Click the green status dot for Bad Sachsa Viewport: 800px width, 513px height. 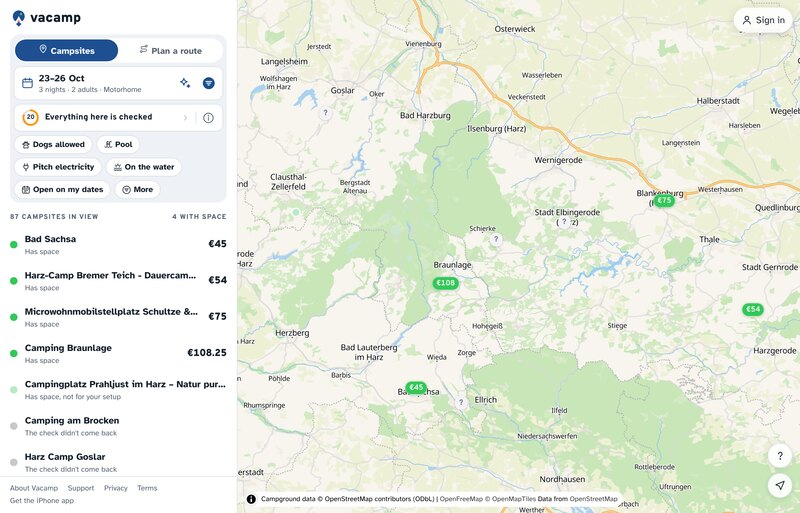pos(14,245)
